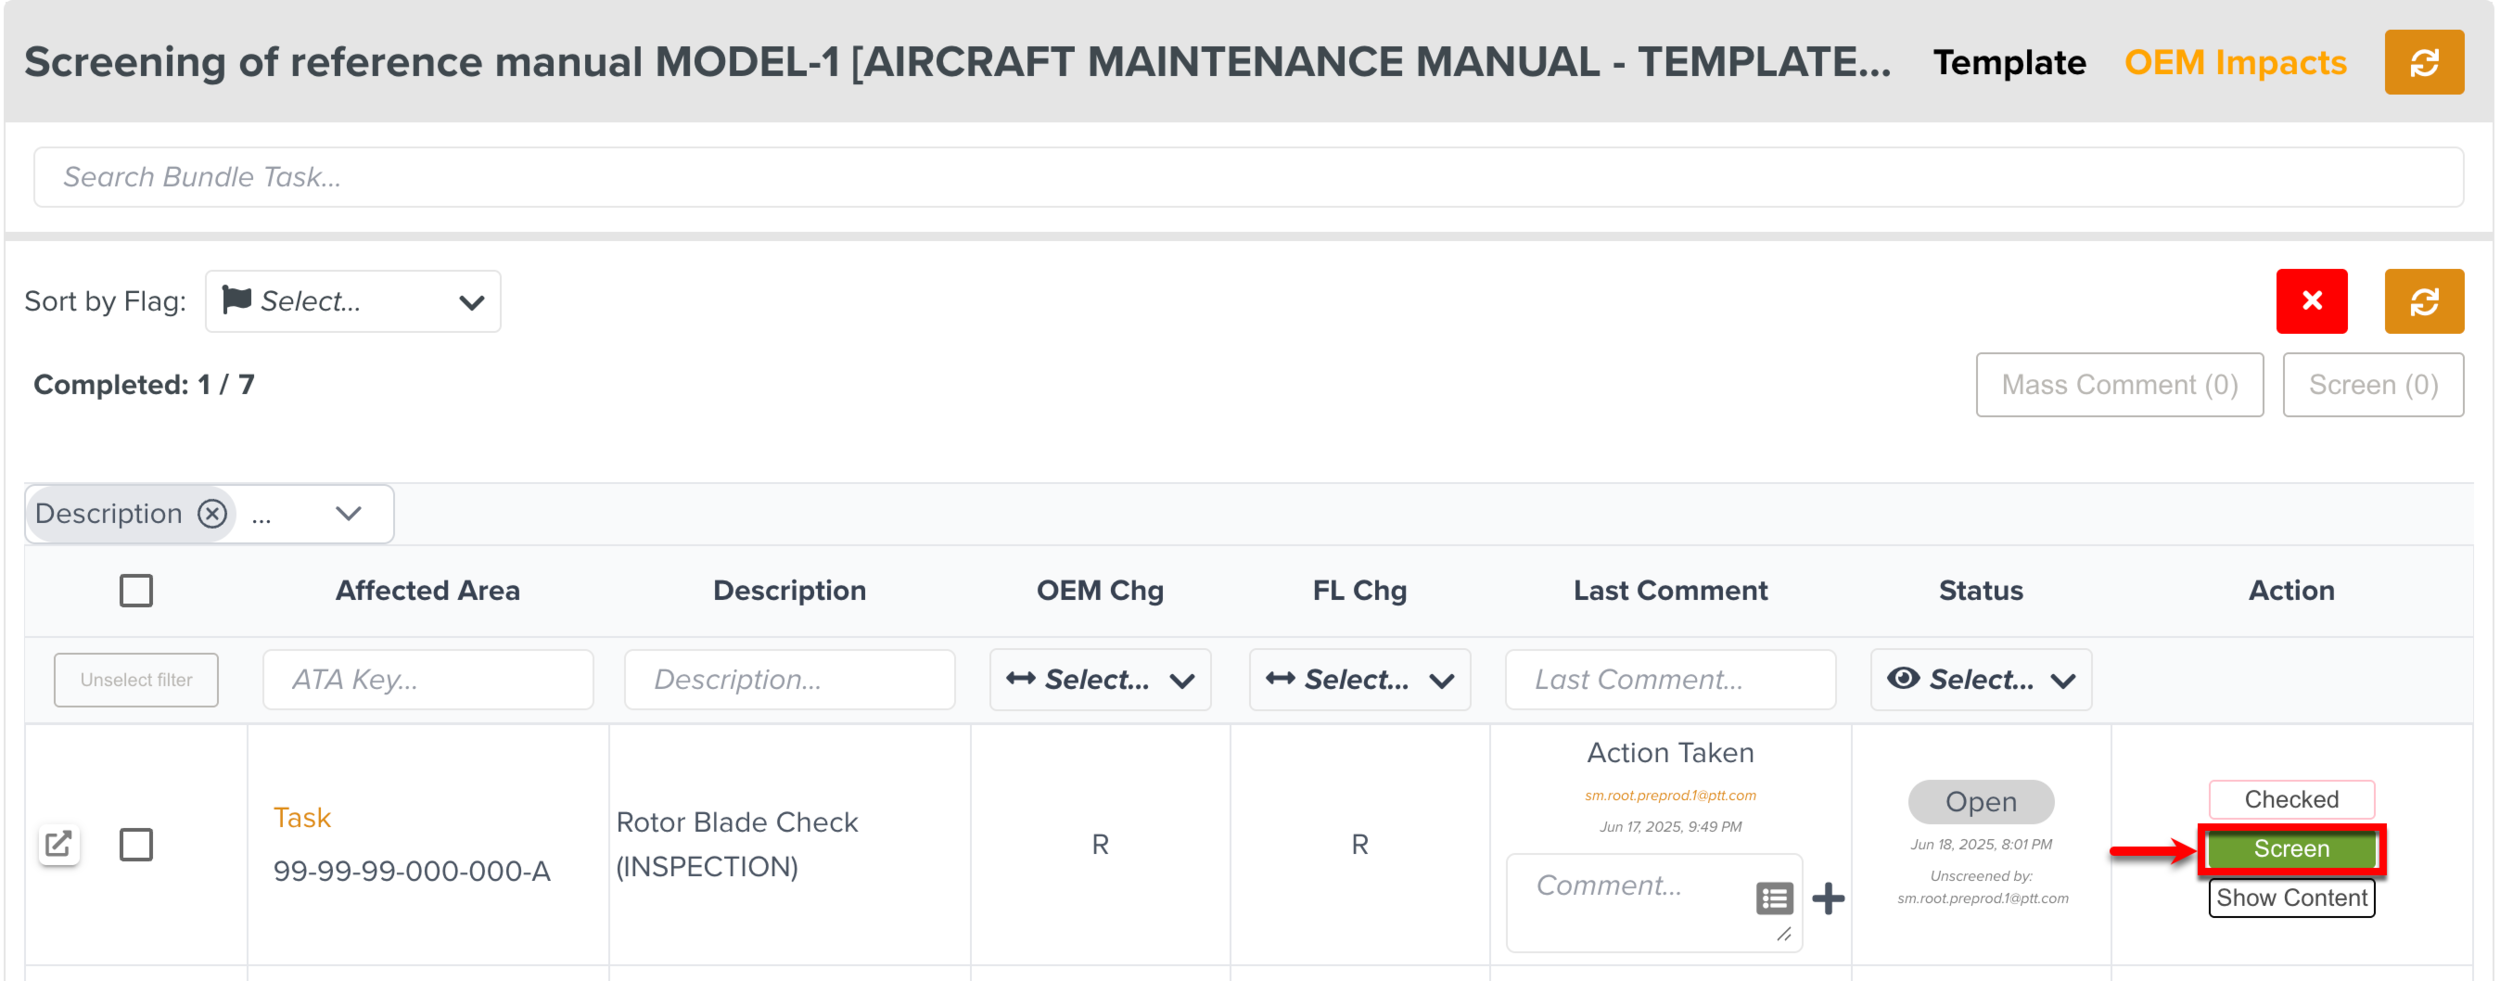Viewport: 2500px width, 981px height.
Task: Switch to the OEM Impacts tab
Action: (2234, 63)
